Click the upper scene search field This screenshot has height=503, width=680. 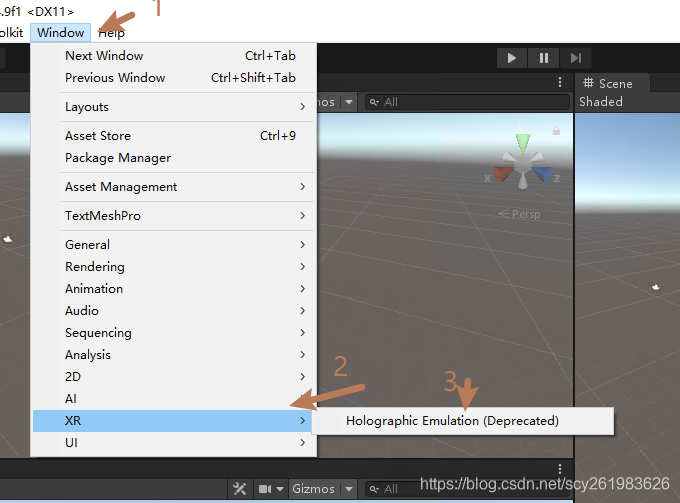(467, 102)
